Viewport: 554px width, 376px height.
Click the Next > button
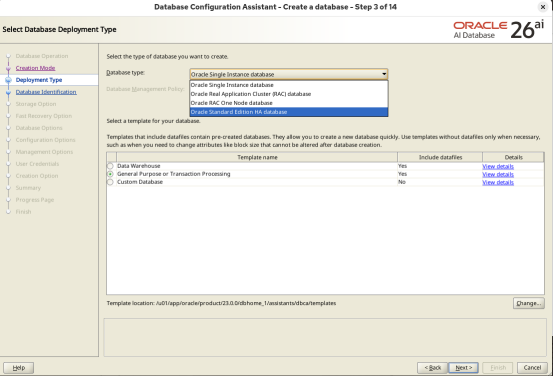pos(463,368)
